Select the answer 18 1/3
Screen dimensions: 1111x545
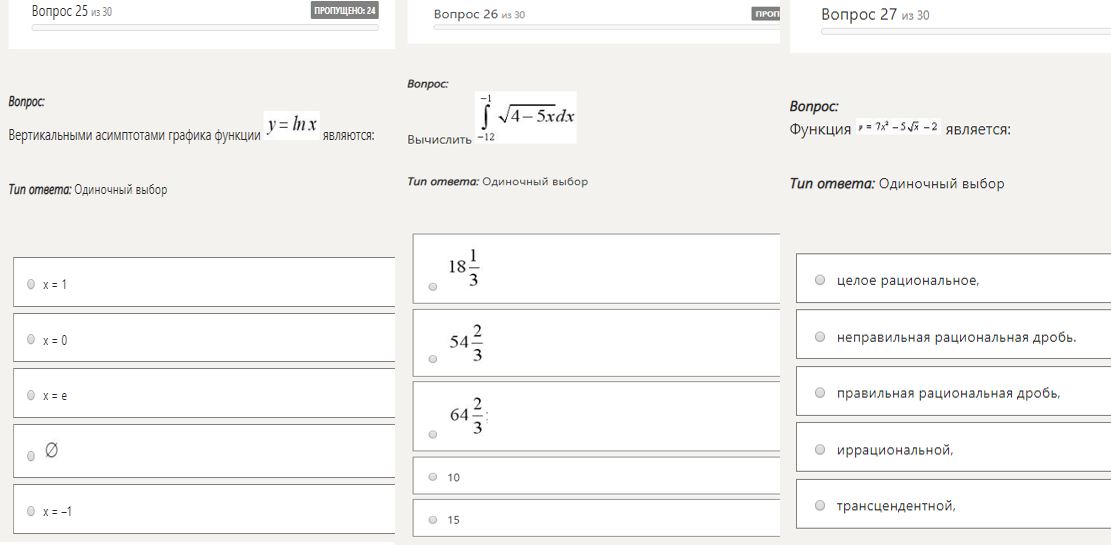[432, 286]
